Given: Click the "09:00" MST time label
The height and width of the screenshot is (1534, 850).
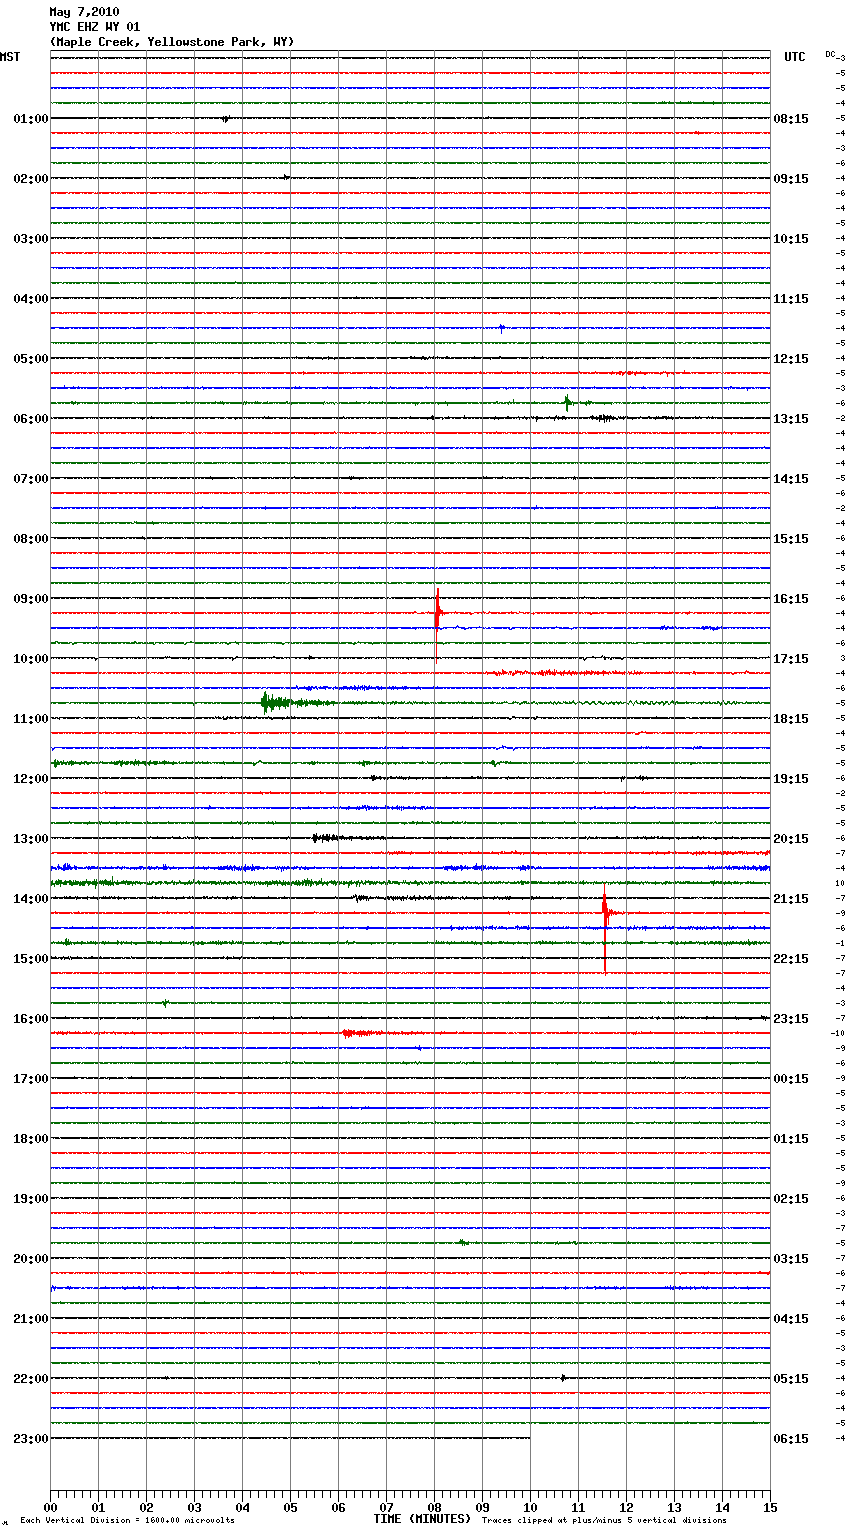Looking at the screenshot, I should tap(31, 599).
